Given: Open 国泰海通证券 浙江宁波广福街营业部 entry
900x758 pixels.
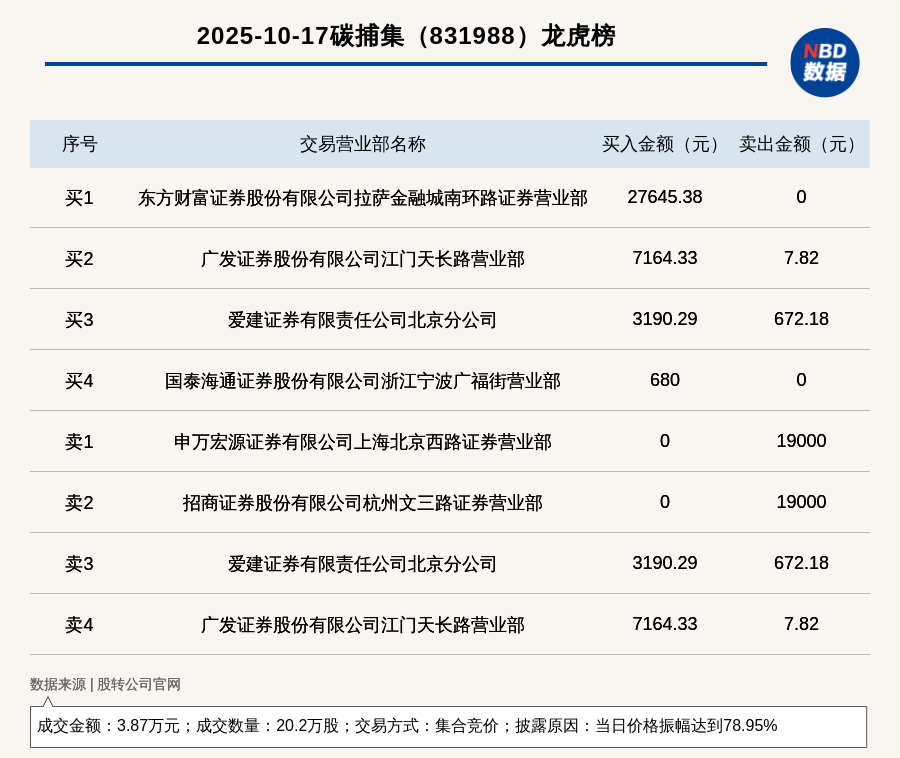Looking at the screenshot, I should click(x=362, y=381).
